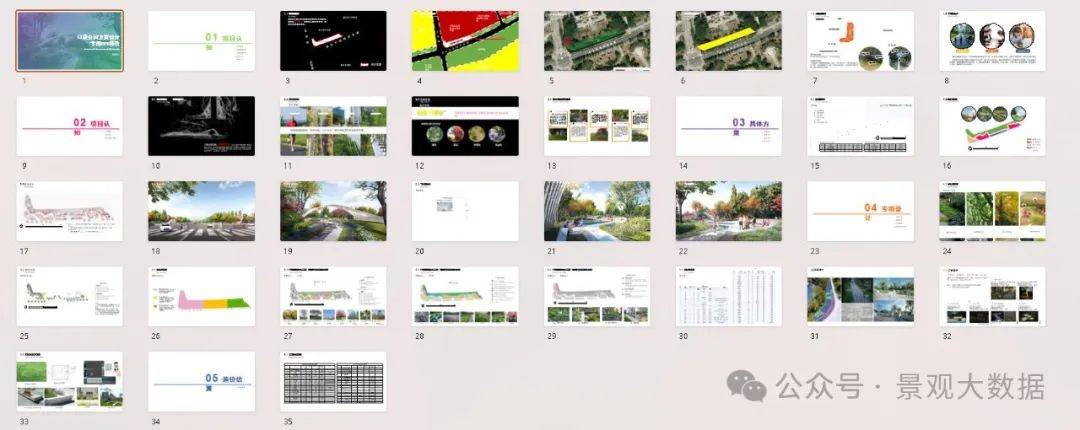Select slide 3 with the black site map
The width and height of the screenshot is (1080, 430).
(x=333, y=40)
